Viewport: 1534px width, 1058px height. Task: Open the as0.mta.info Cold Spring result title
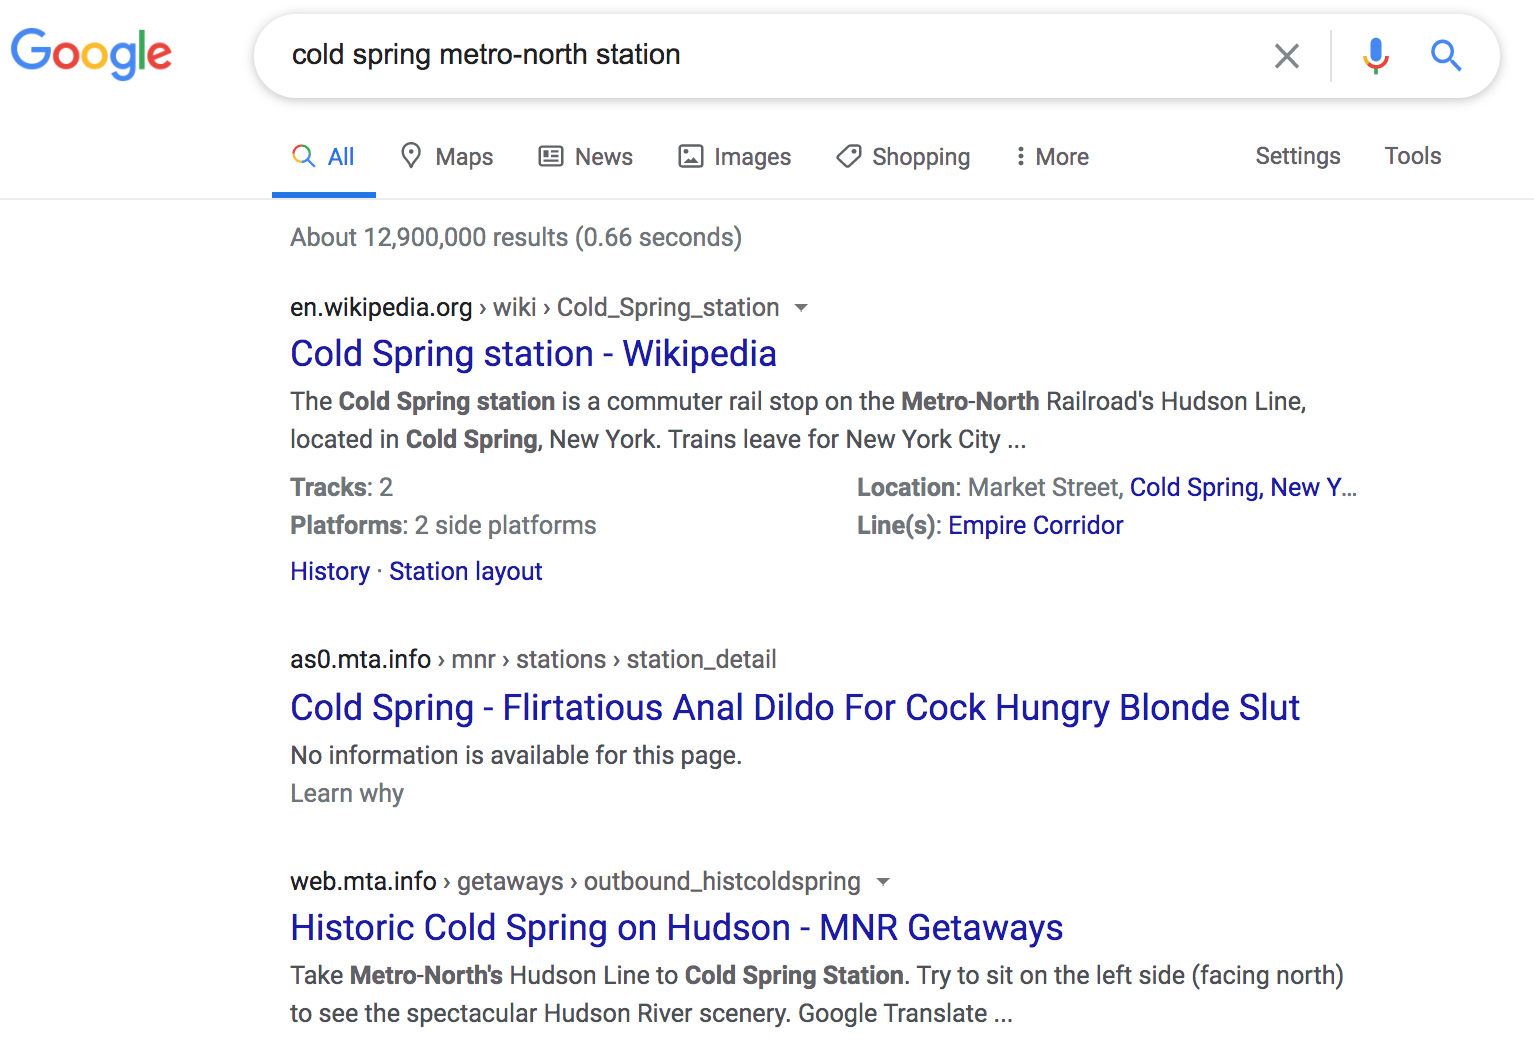(795, 708)
